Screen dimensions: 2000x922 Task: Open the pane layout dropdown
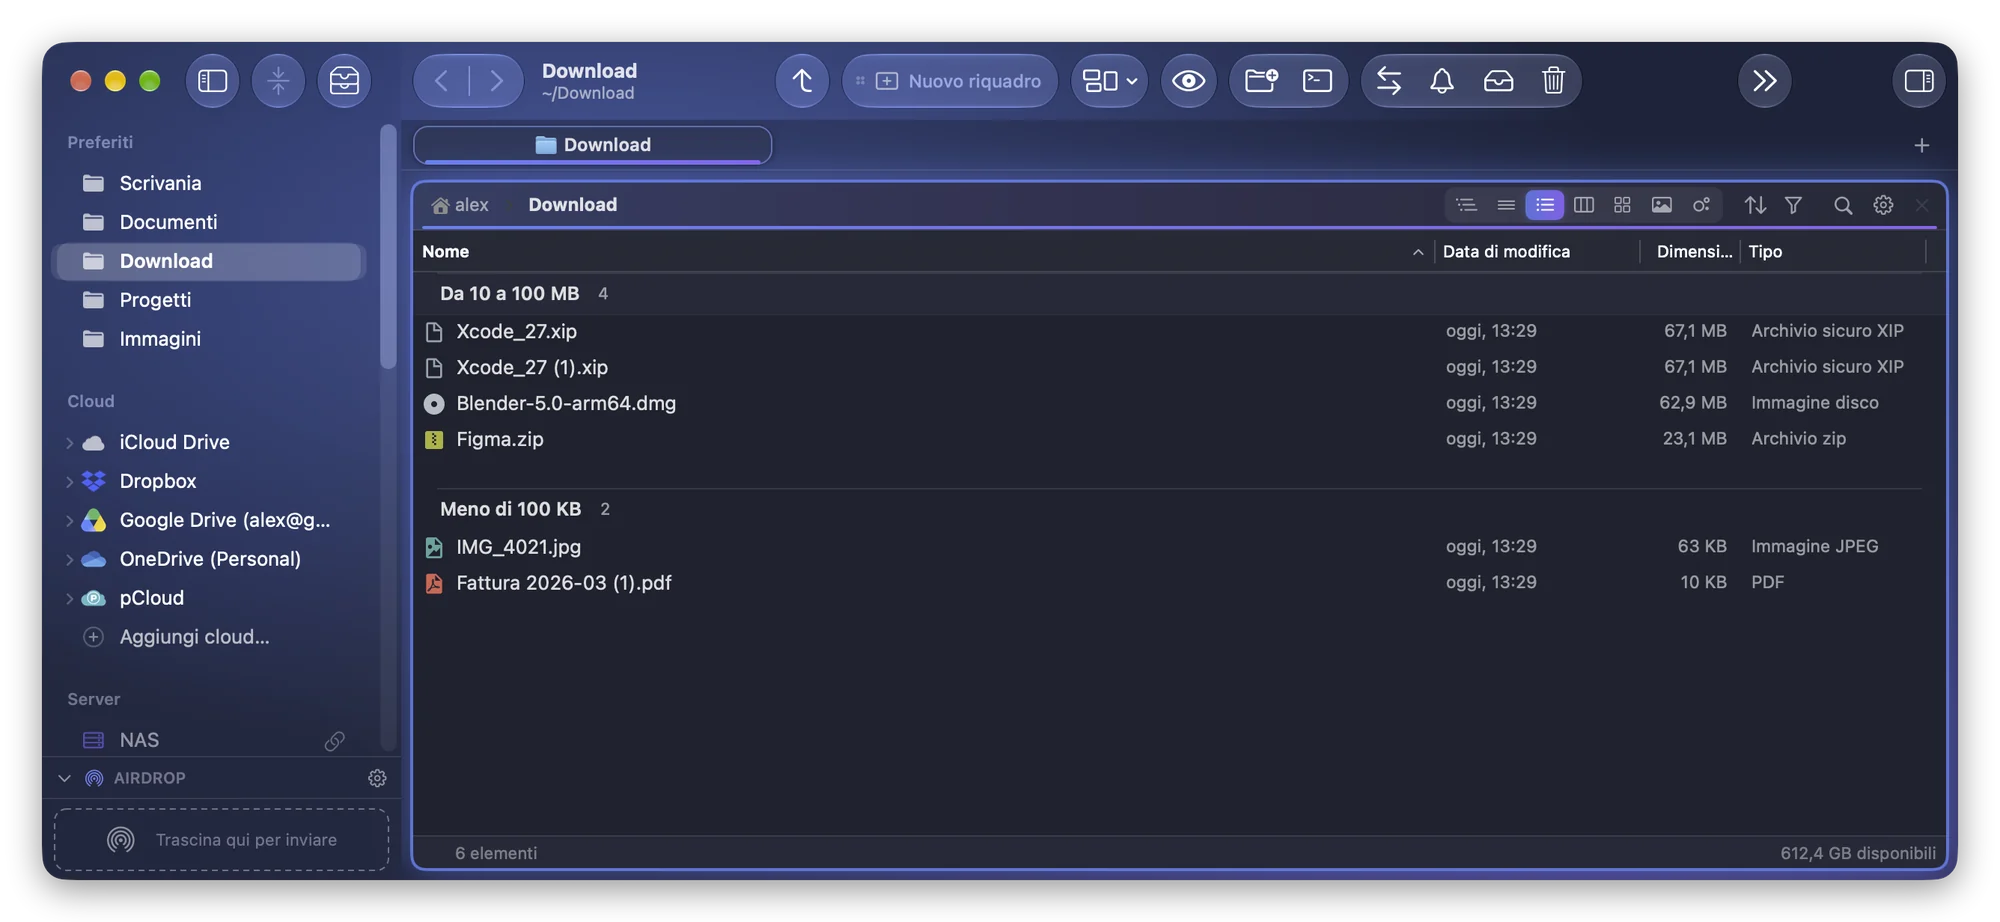[1110, 81]
